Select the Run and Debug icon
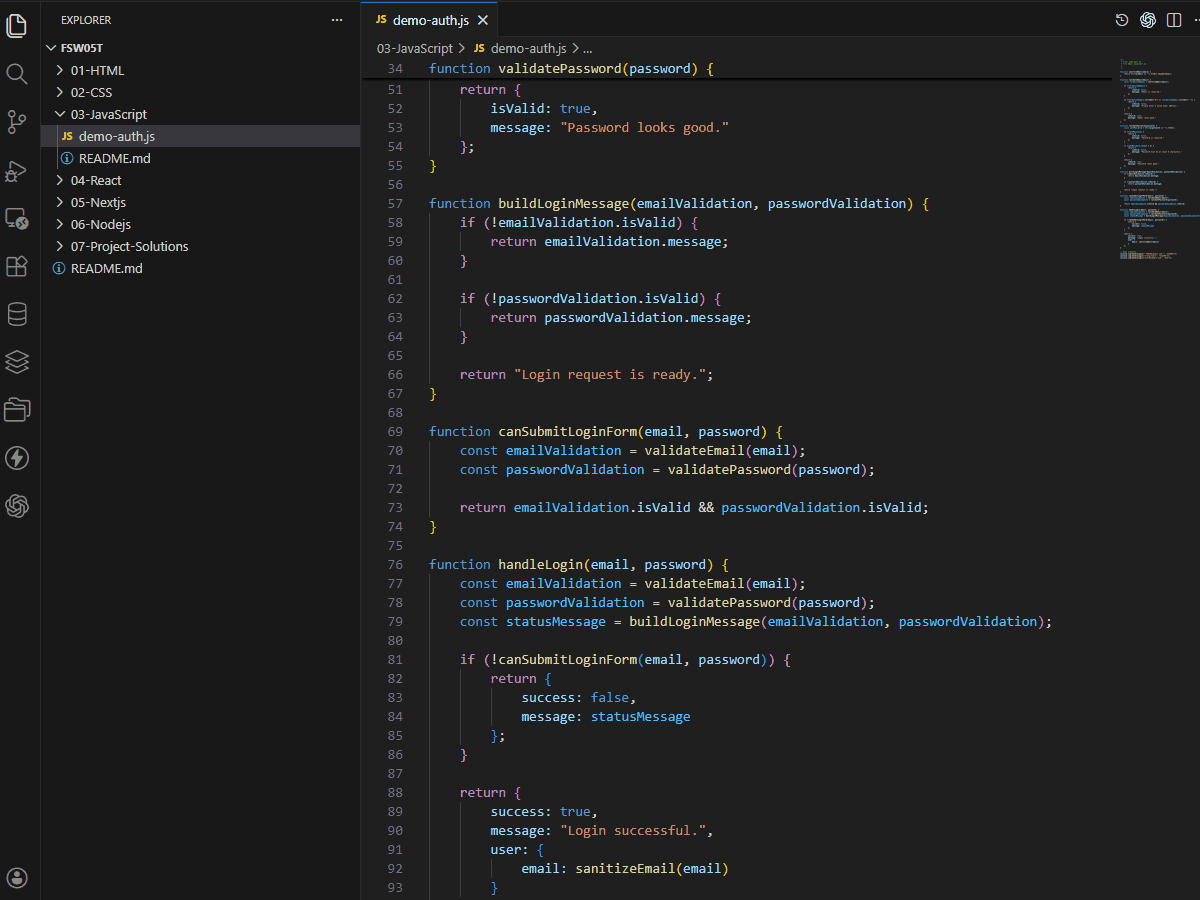Screen dimensions: 1200x900 [x=17, y=170]
